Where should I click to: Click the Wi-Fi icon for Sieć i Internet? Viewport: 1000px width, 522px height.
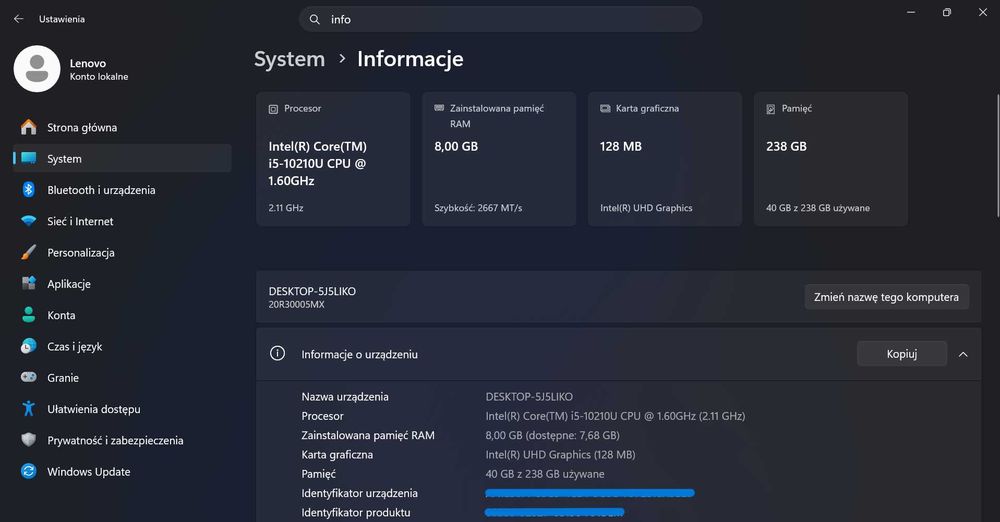(29, 221)
